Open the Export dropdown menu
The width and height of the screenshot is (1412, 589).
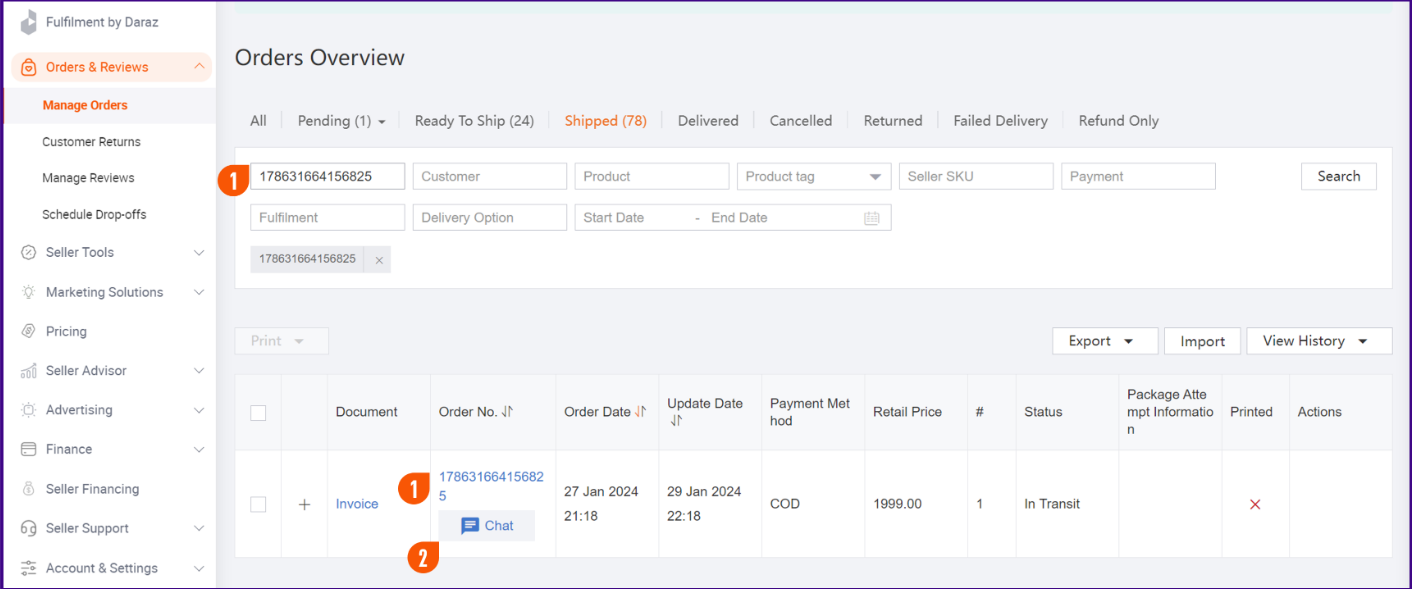pos(1104,341)
